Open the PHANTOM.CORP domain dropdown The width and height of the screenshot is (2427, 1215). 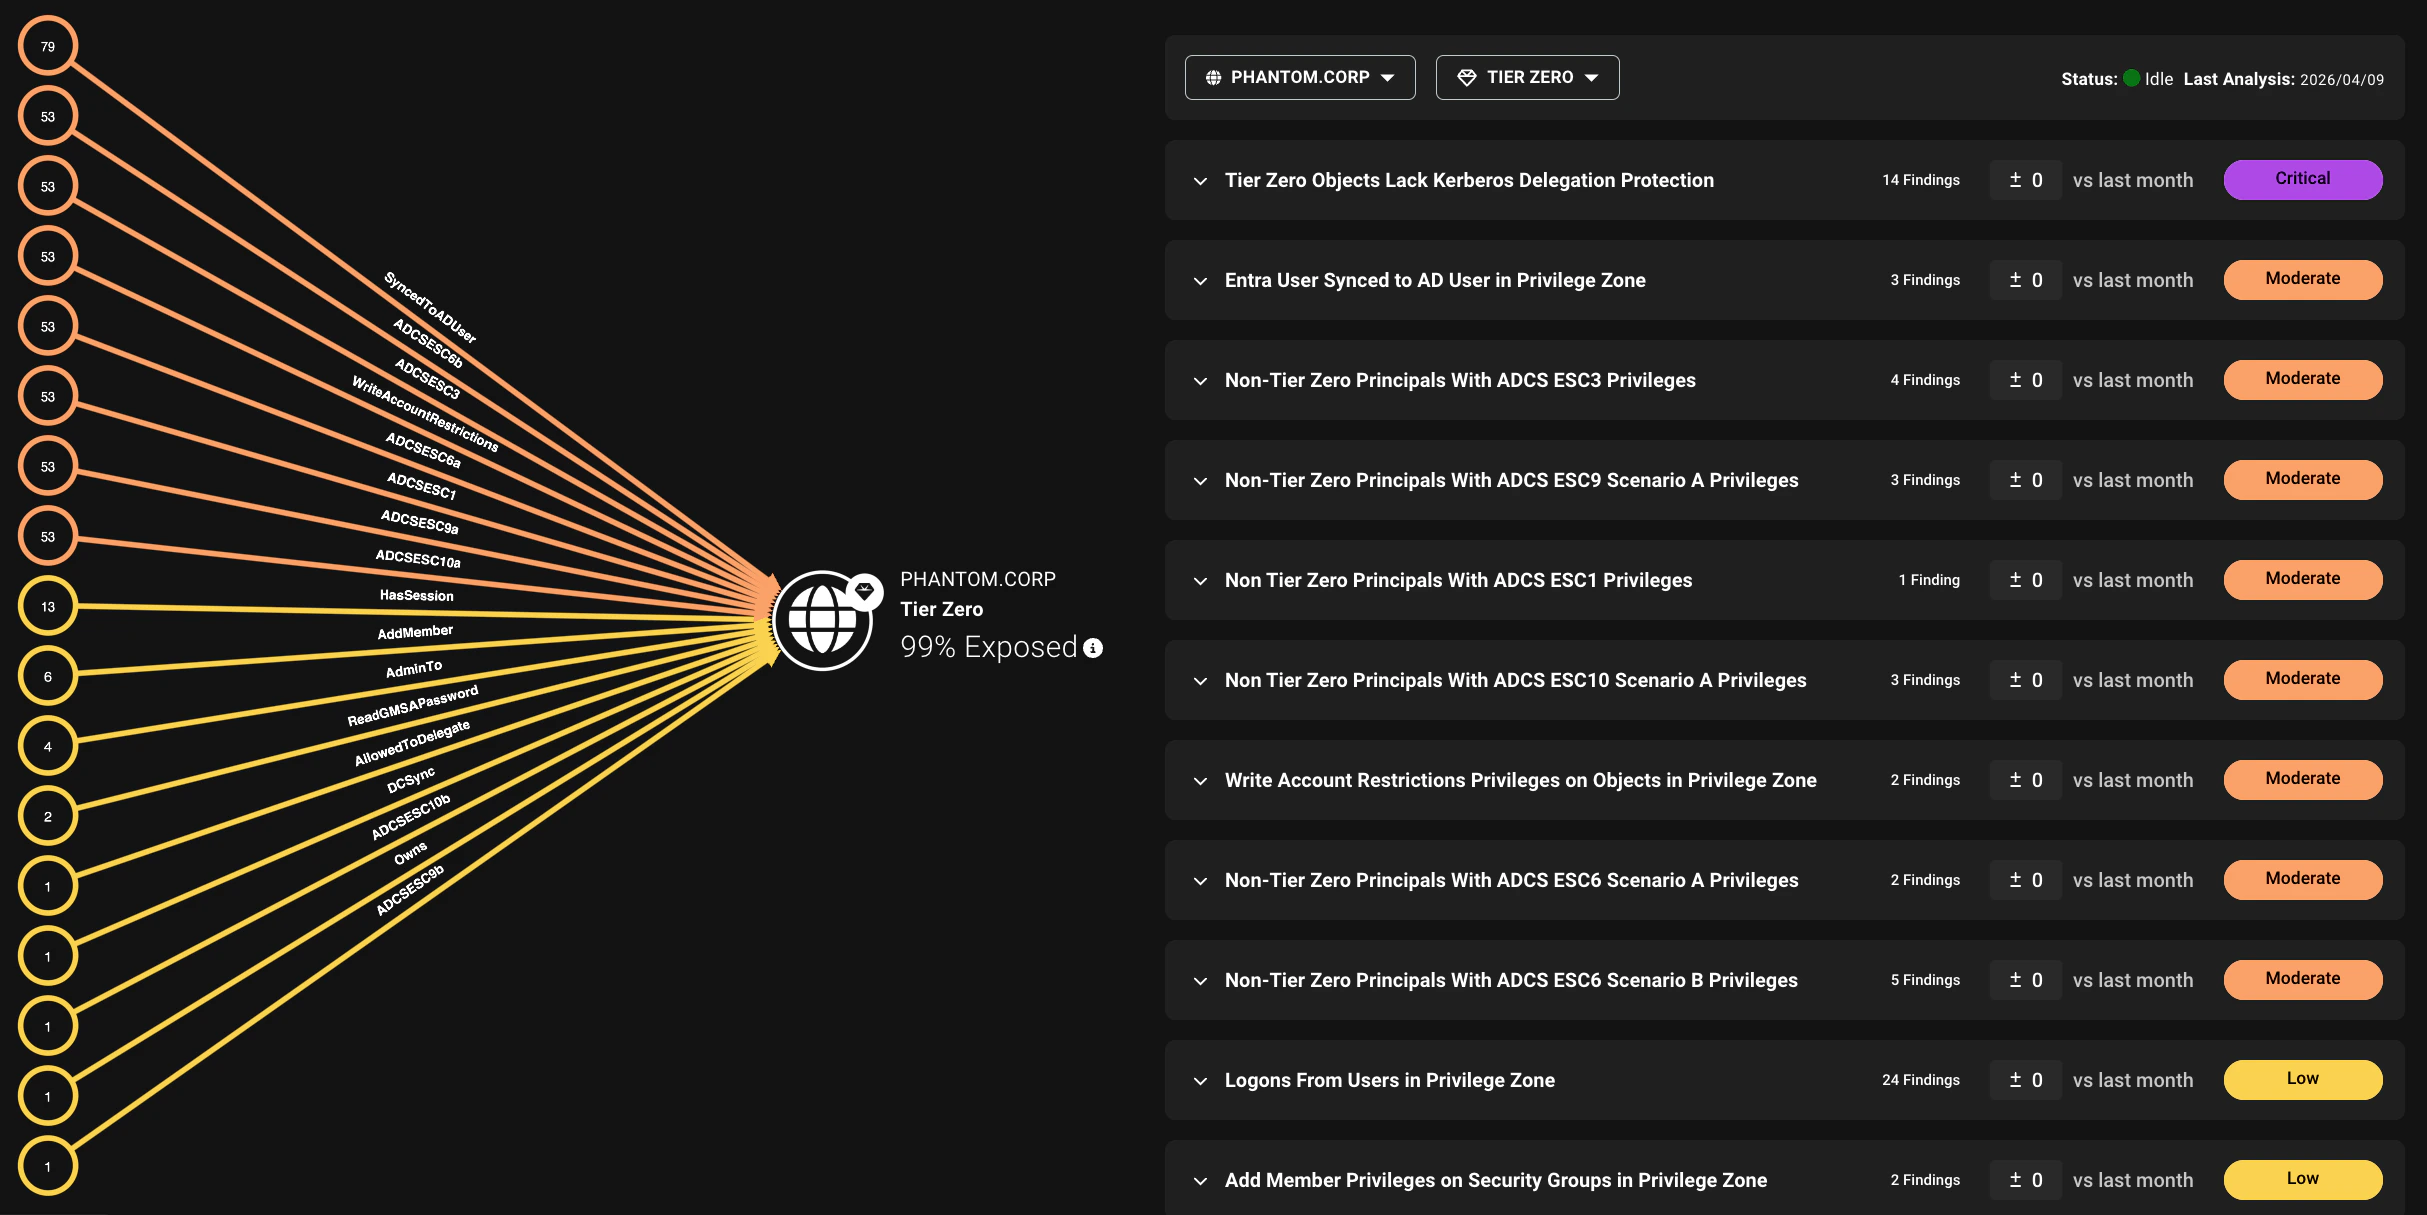(x=1389, y=77)
